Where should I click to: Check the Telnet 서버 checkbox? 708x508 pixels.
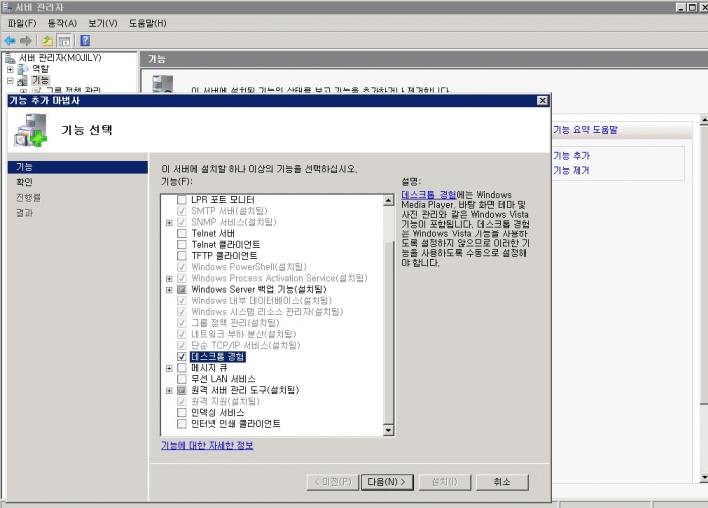point(182,233)
